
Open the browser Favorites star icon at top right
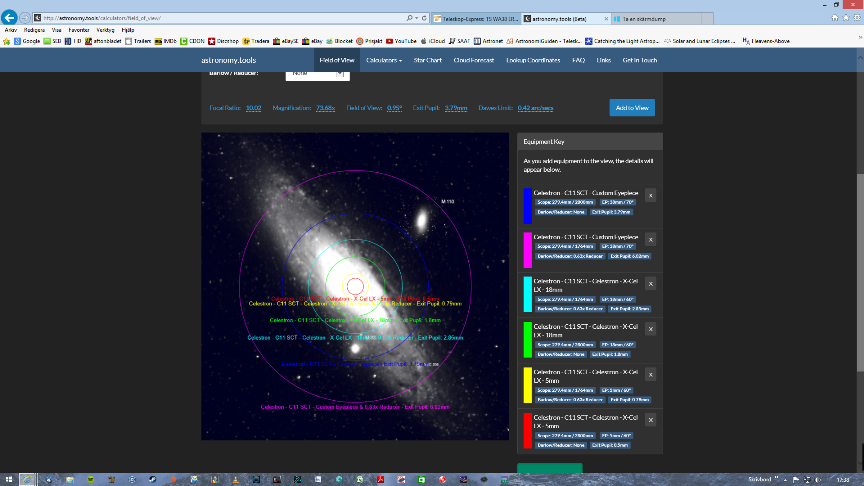[x=846, y=18]
